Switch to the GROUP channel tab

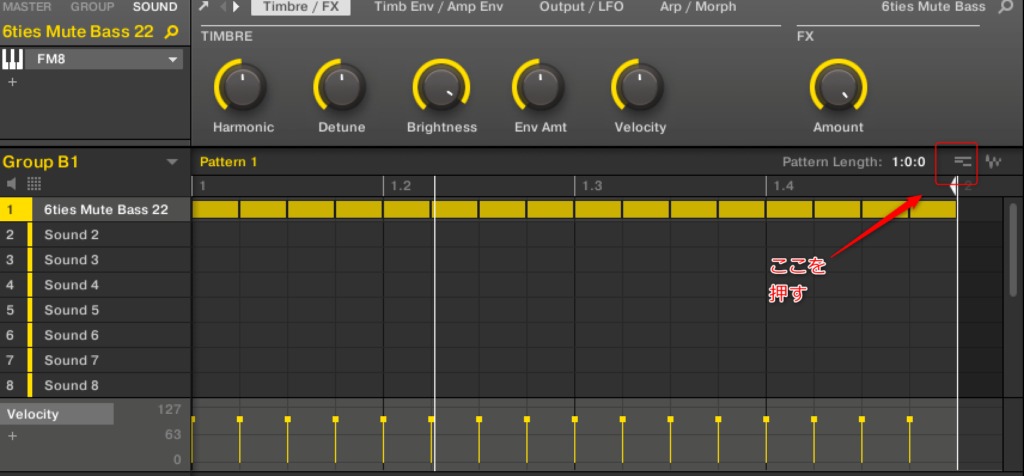(x=91, y=7)
